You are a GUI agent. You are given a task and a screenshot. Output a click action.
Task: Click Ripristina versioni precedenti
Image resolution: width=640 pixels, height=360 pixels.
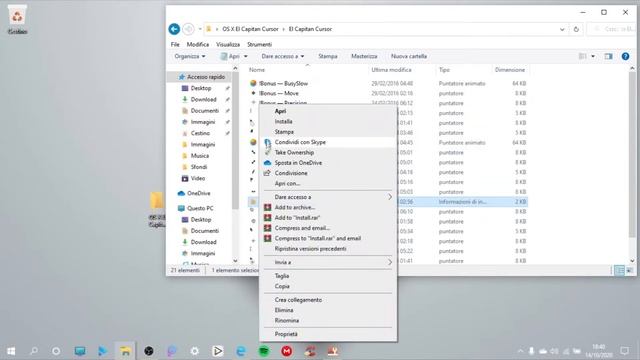(x=328, y=249)
